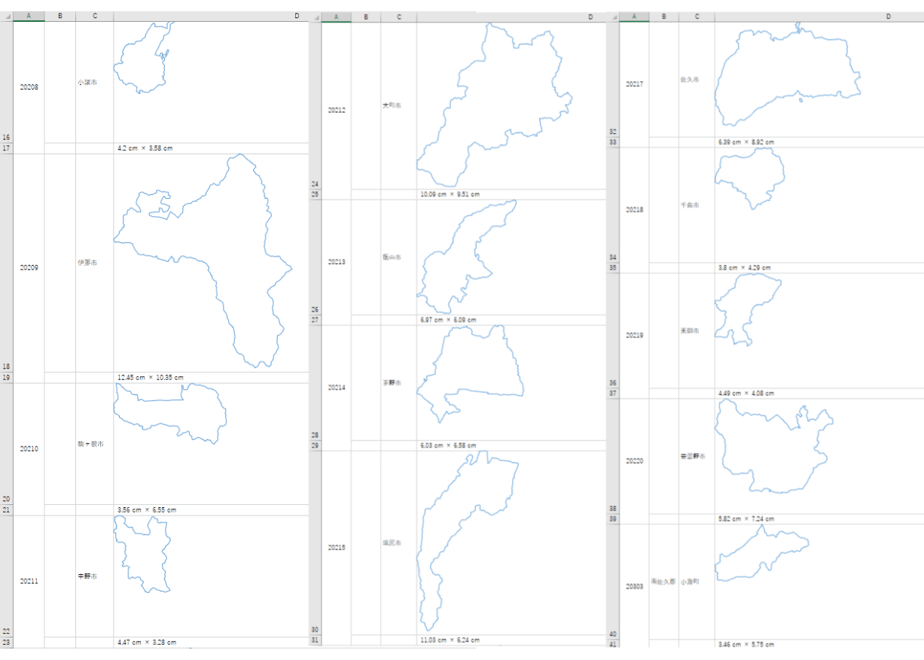Click column A header above cell 20208

(29, 16)
